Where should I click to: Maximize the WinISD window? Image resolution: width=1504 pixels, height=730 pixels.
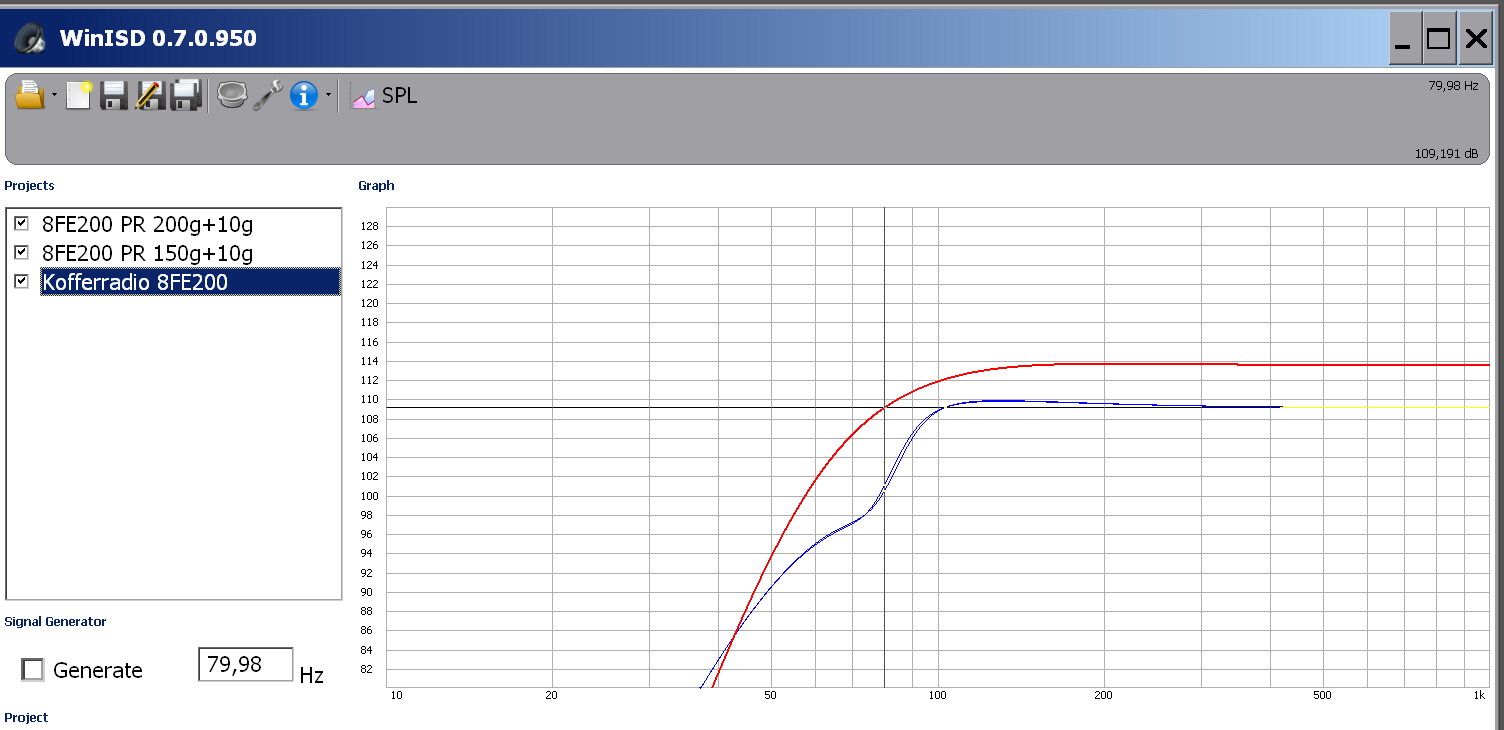(x=1438, y=39)
